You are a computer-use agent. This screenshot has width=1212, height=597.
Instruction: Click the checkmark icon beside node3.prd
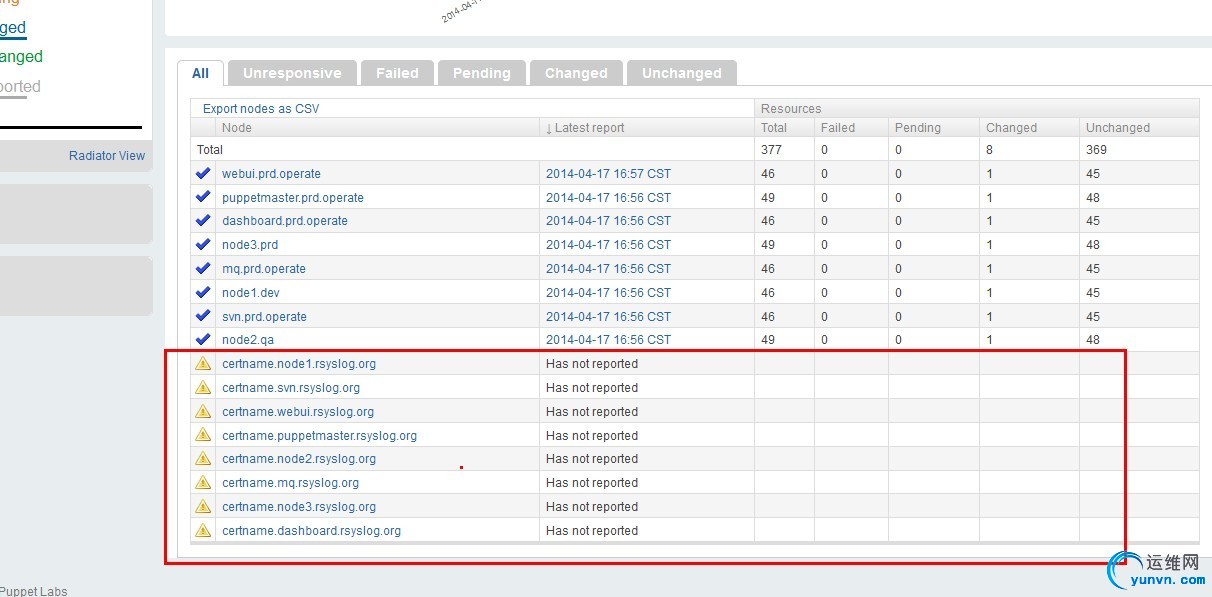[203, 244]
